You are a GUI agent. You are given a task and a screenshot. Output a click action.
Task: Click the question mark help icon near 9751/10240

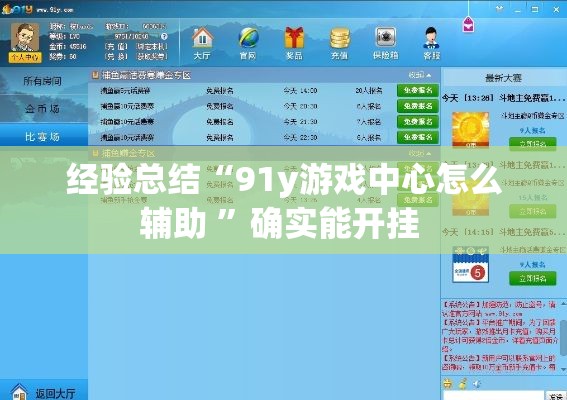pos(164,37)
